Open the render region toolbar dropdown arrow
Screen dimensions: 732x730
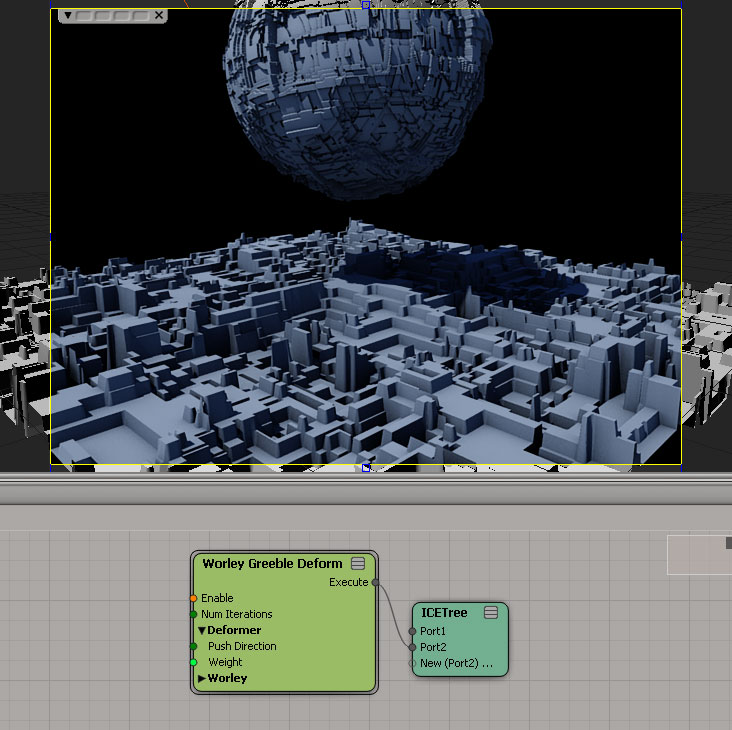67,16
